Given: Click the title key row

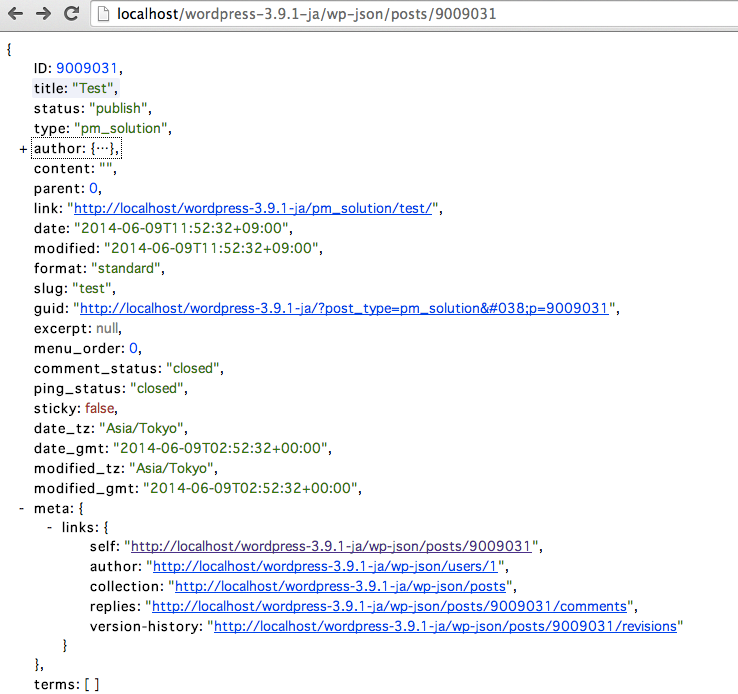Looking at the screenshot, I should click(x=52, y=88).
